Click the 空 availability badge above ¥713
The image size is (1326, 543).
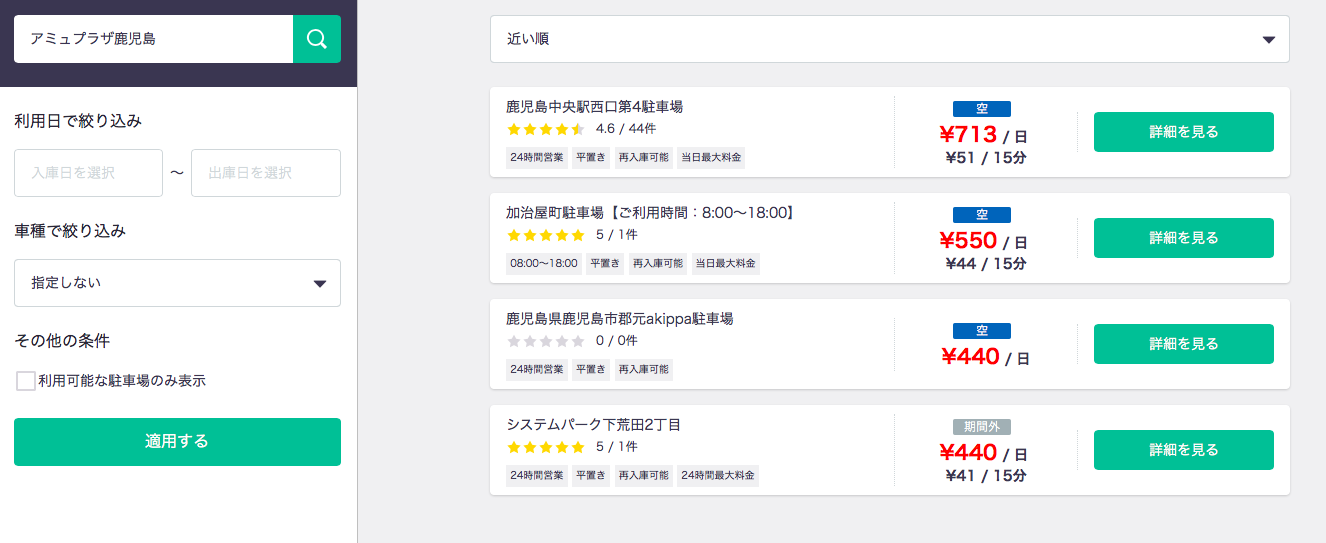pos(981,109)
